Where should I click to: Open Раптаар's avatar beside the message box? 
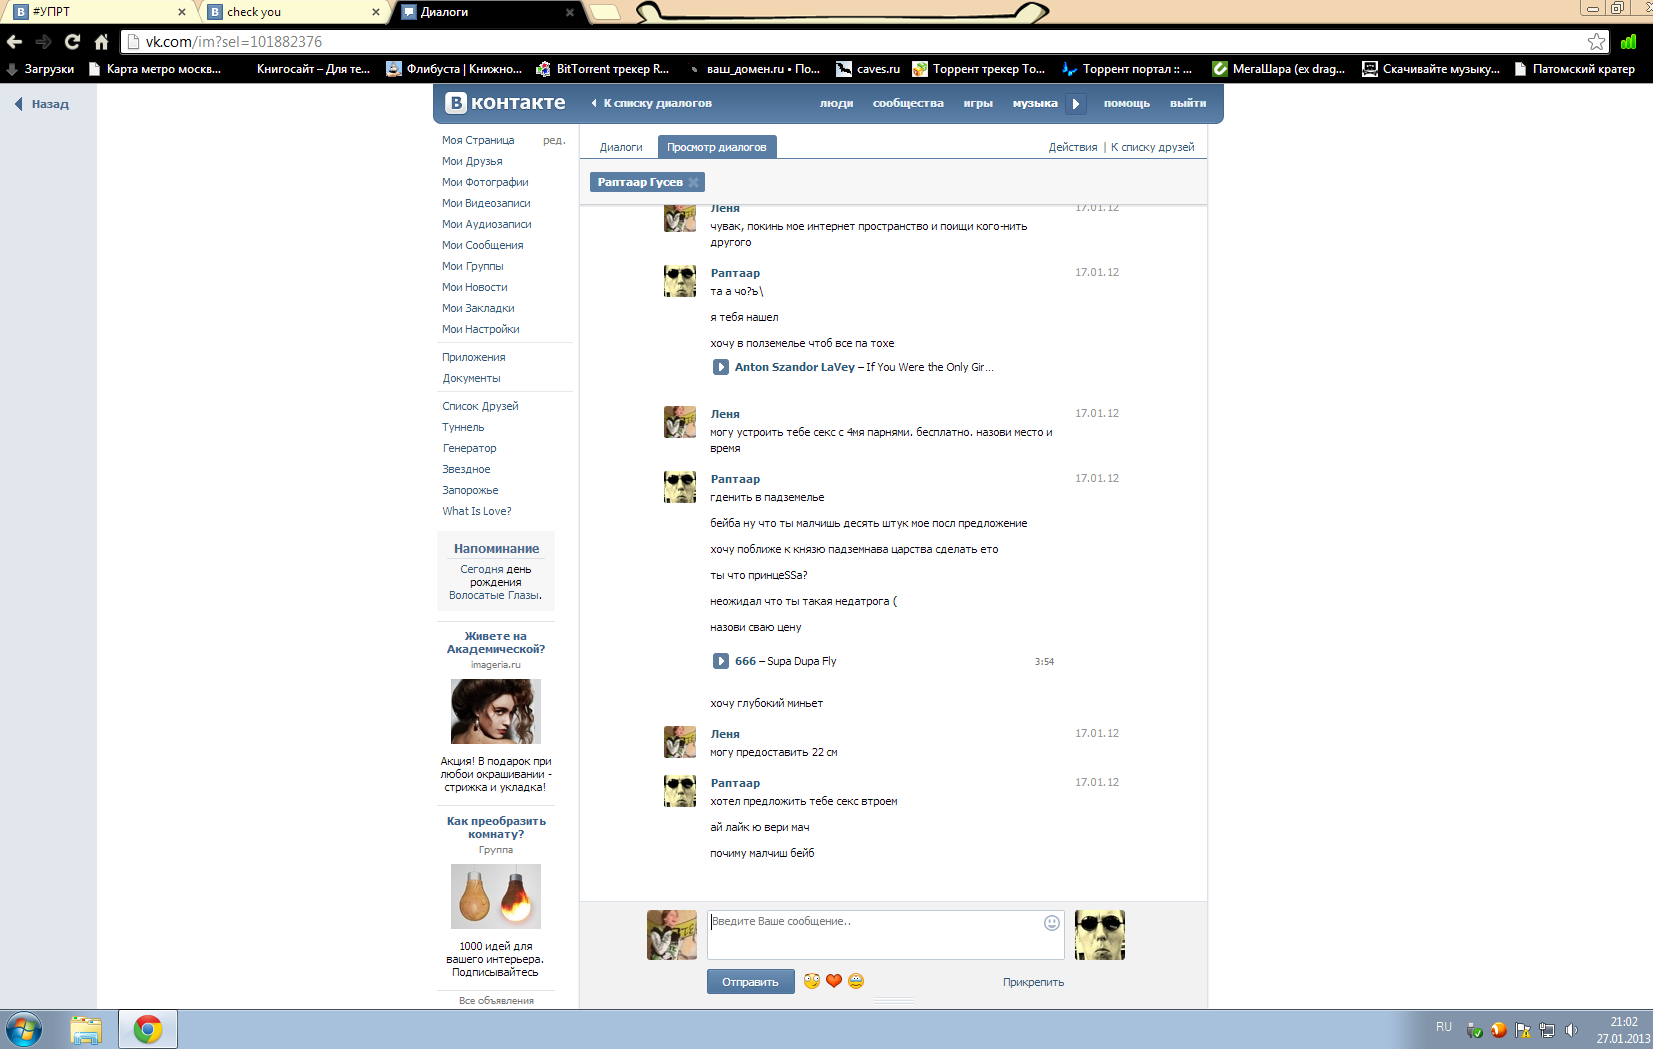pos(1100,935)
